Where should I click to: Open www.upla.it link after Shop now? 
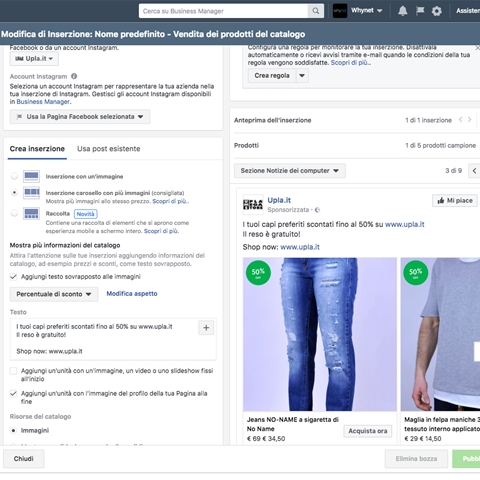pyautogui.click(x=300, y=247)
